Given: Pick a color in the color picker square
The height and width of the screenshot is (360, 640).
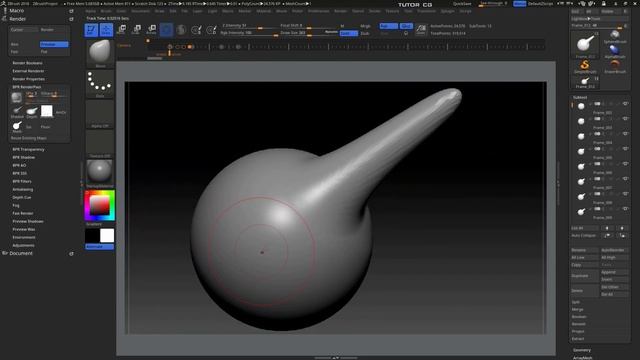Looking at the screenshot, I should (x=100, y=205).
